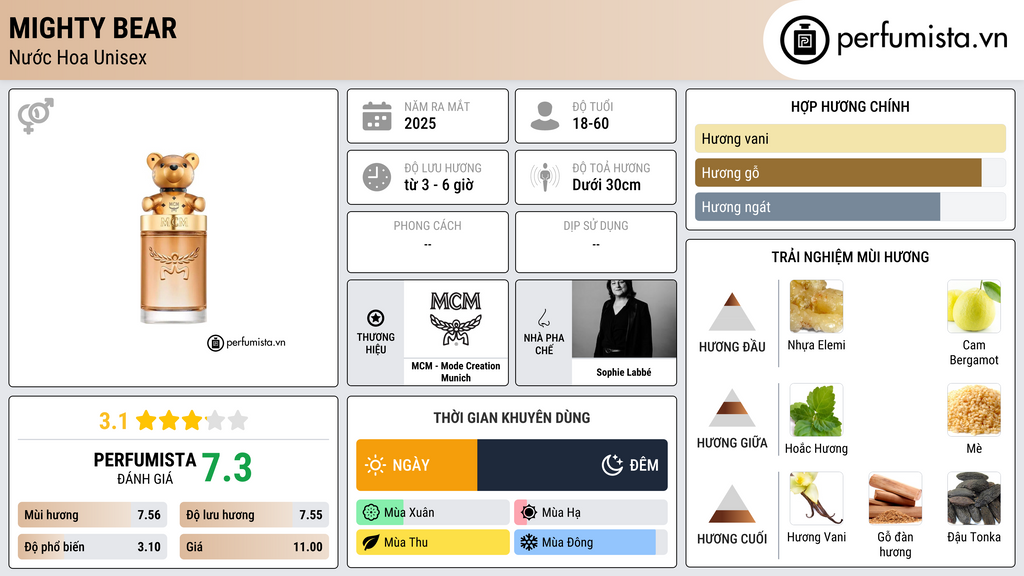Click the projection value Dưới 30cm
Viewport: 1024px width, 576px height.
[x=607, y=185]
